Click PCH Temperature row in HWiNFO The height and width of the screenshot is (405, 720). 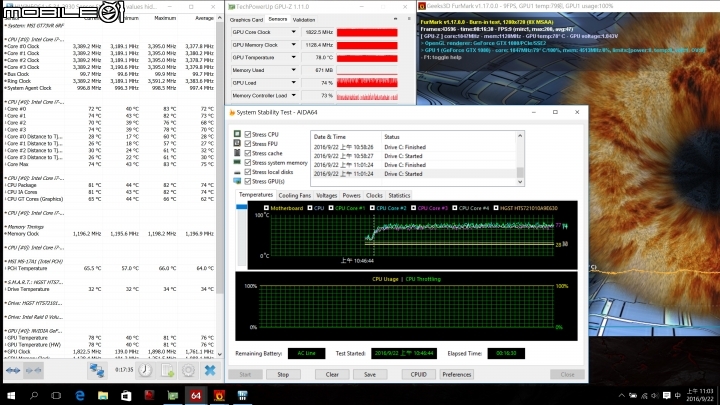[x=109, y=268]
